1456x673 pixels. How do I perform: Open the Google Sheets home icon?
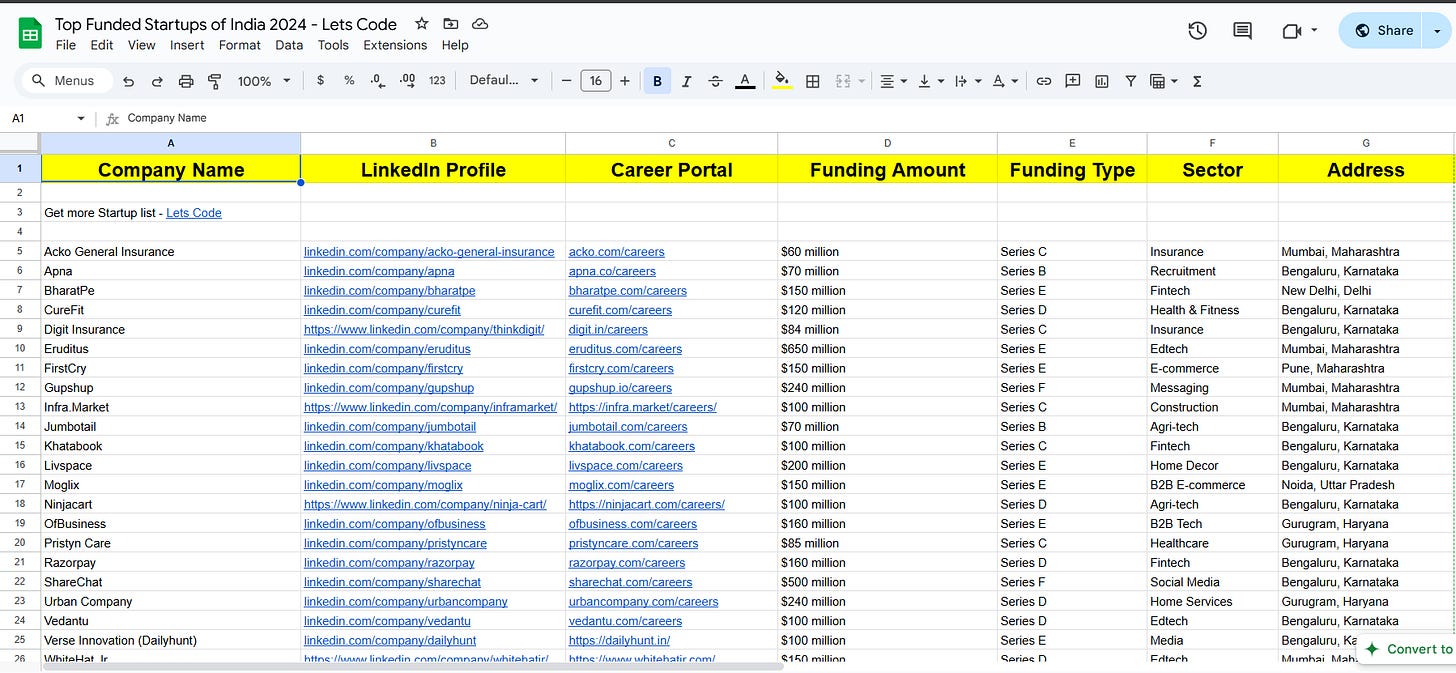tap(30, 34)
